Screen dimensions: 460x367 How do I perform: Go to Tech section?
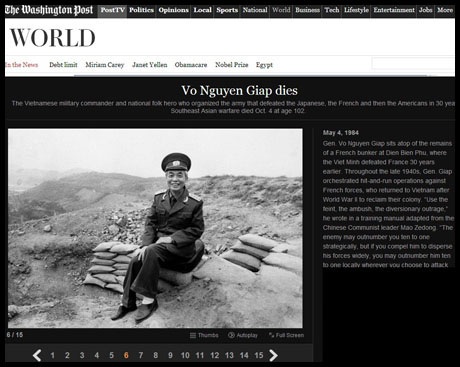click(332, 10)
